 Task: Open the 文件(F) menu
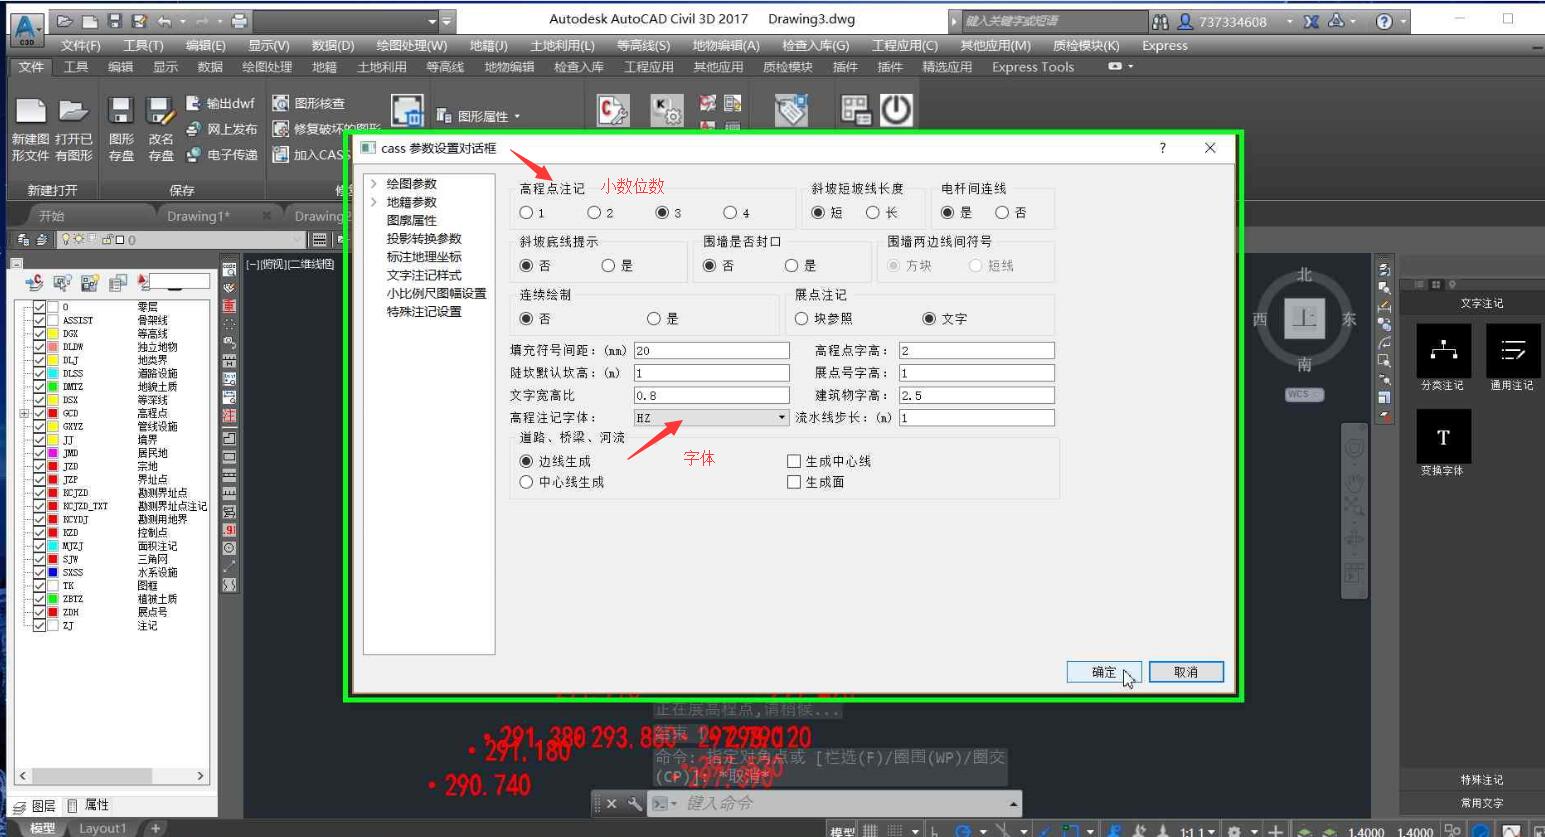pyautogui.click(x=80, y=45)
